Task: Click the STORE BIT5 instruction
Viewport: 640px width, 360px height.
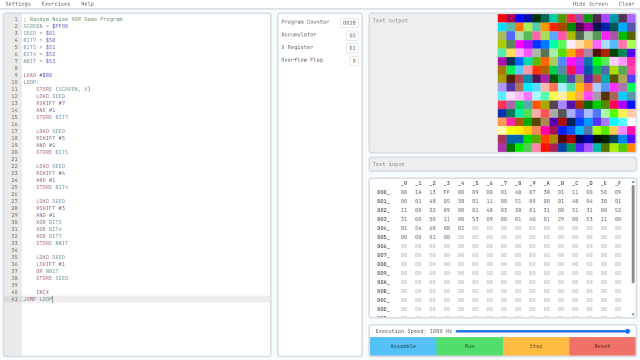Action: point(52,152)
